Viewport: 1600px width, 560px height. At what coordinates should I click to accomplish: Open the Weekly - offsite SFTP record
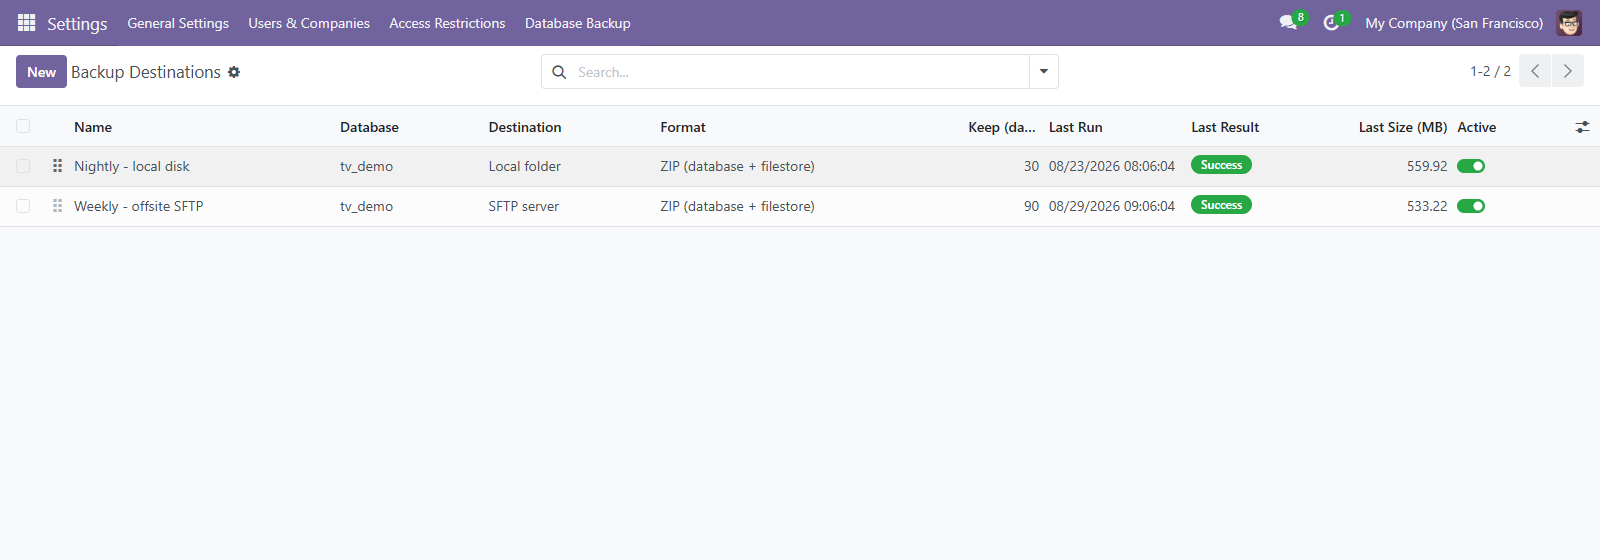(139, 206)
